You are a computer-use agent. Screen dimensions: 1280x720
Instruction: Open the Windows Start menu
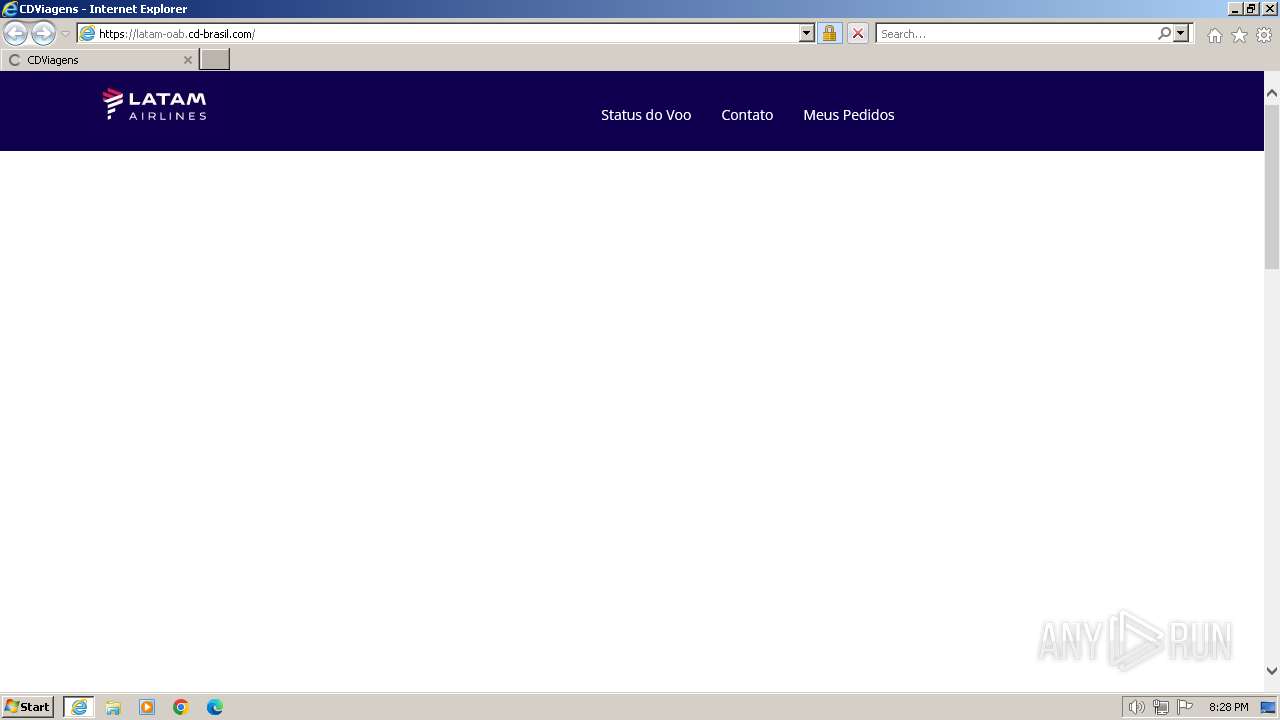pos(27,707)
